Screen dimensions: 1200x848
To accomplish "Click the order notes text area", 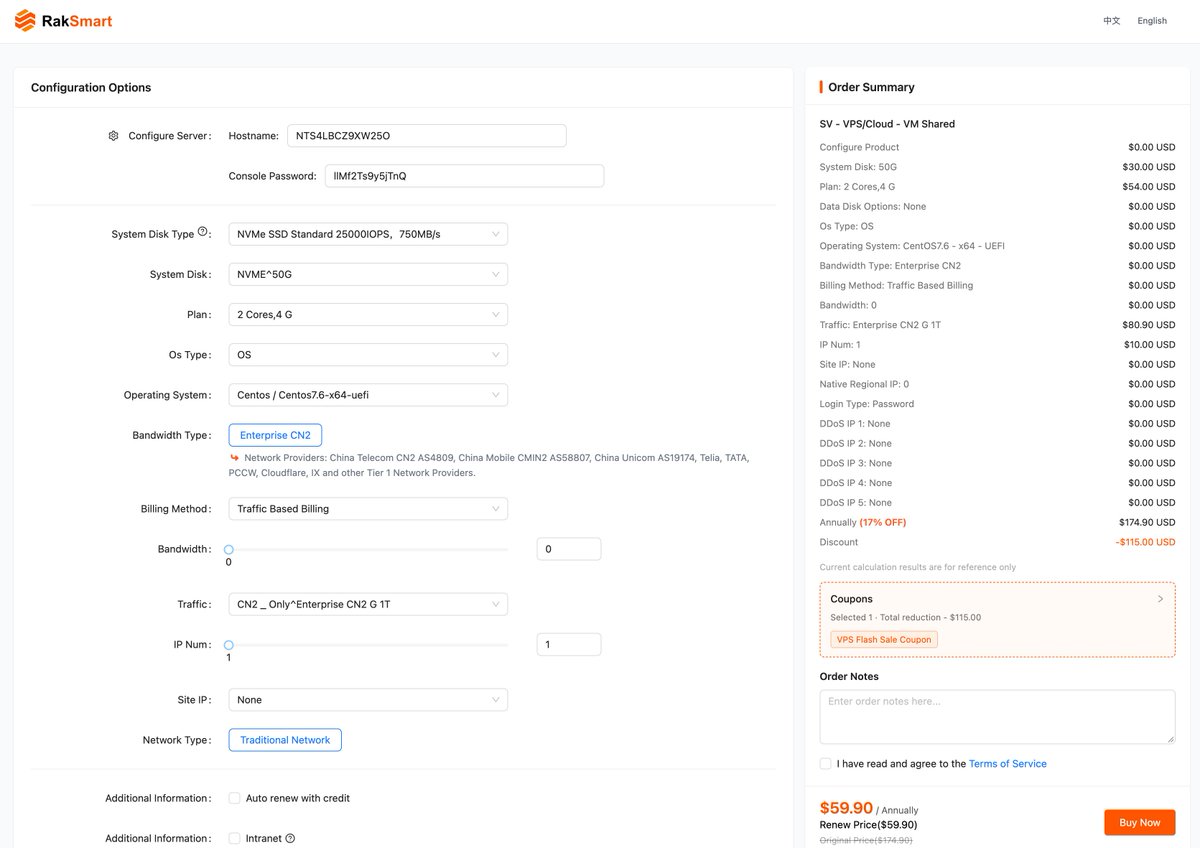I will [x=998, y=716].
